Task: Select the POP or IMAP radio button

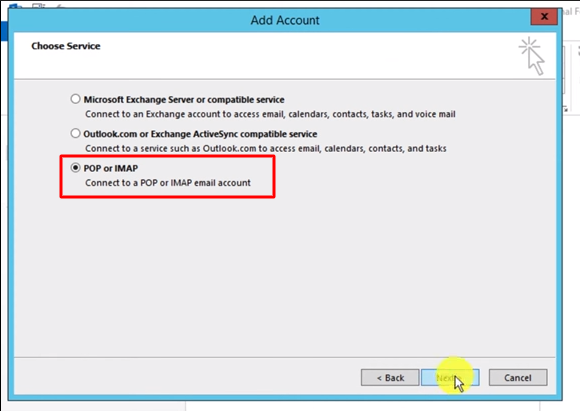Action: [75, 168]
